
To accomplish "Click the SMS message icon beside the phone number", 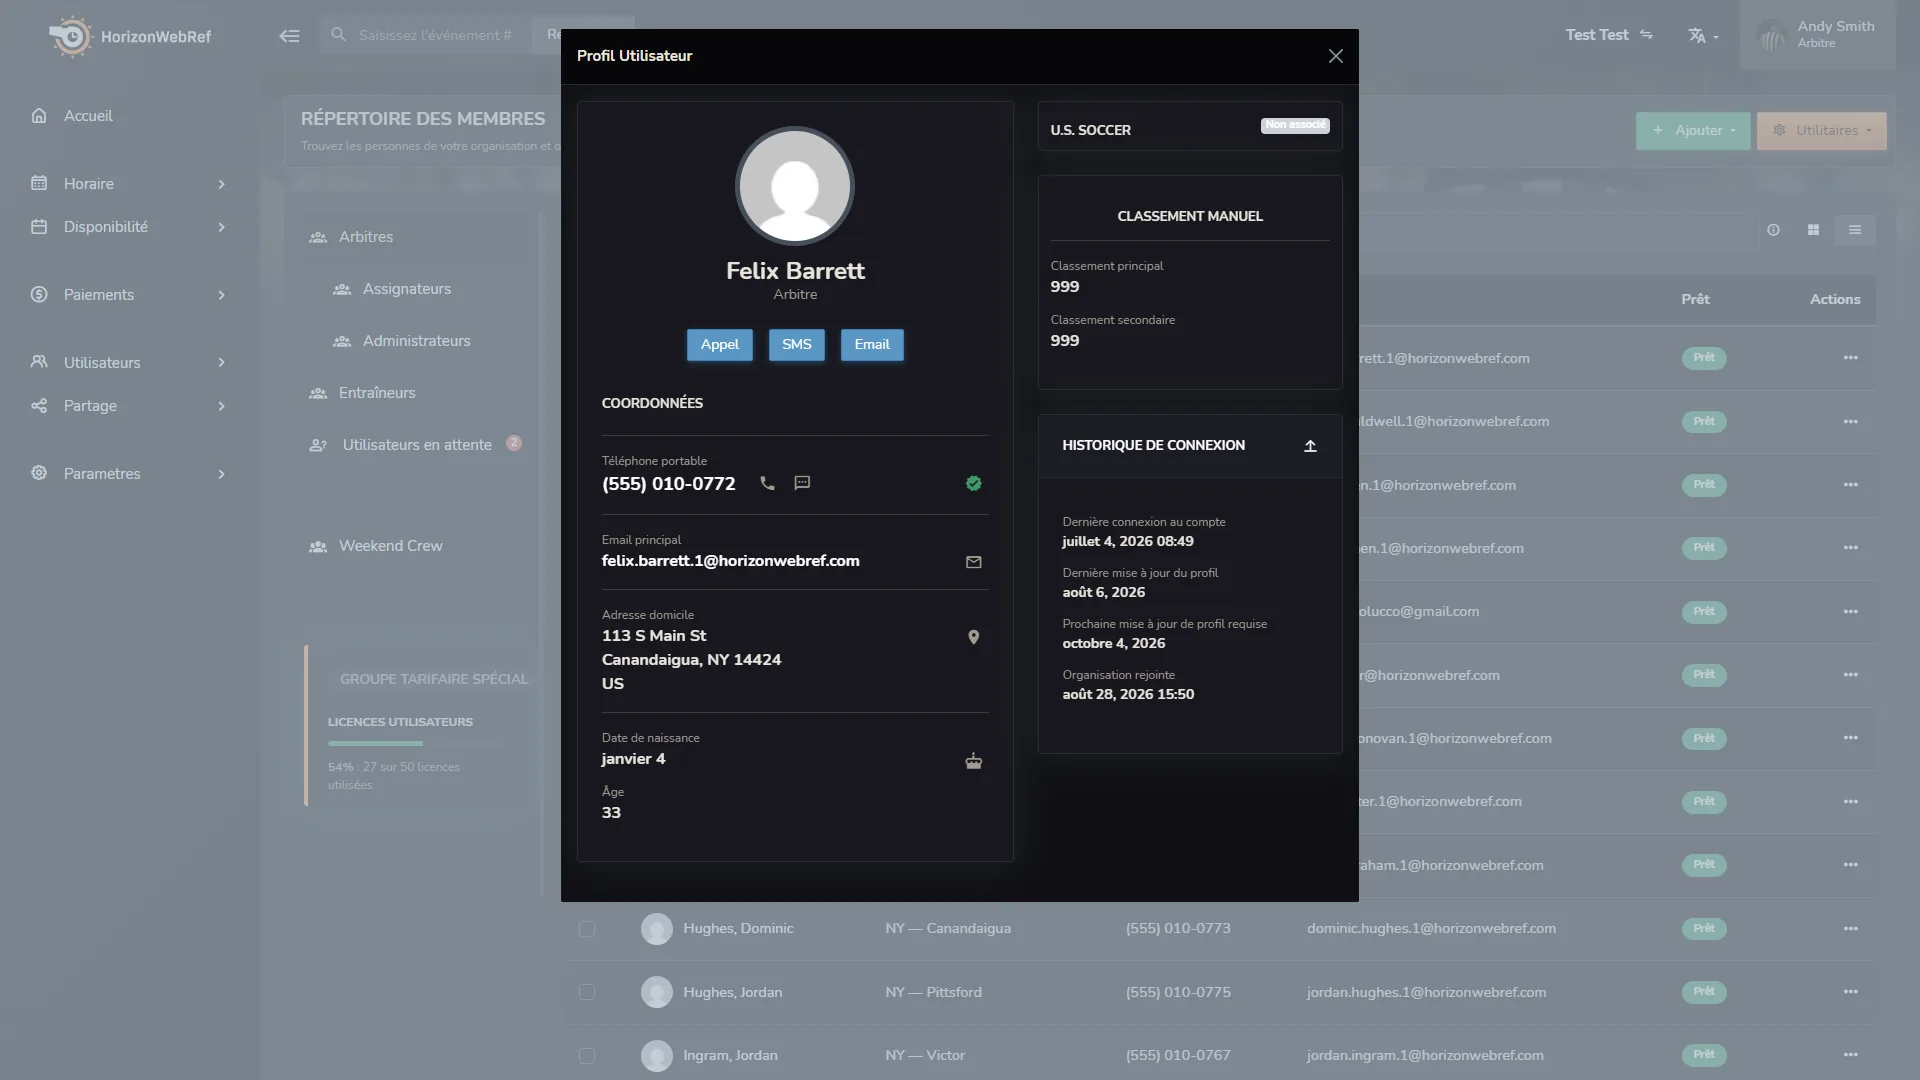I will click(802, 483).
